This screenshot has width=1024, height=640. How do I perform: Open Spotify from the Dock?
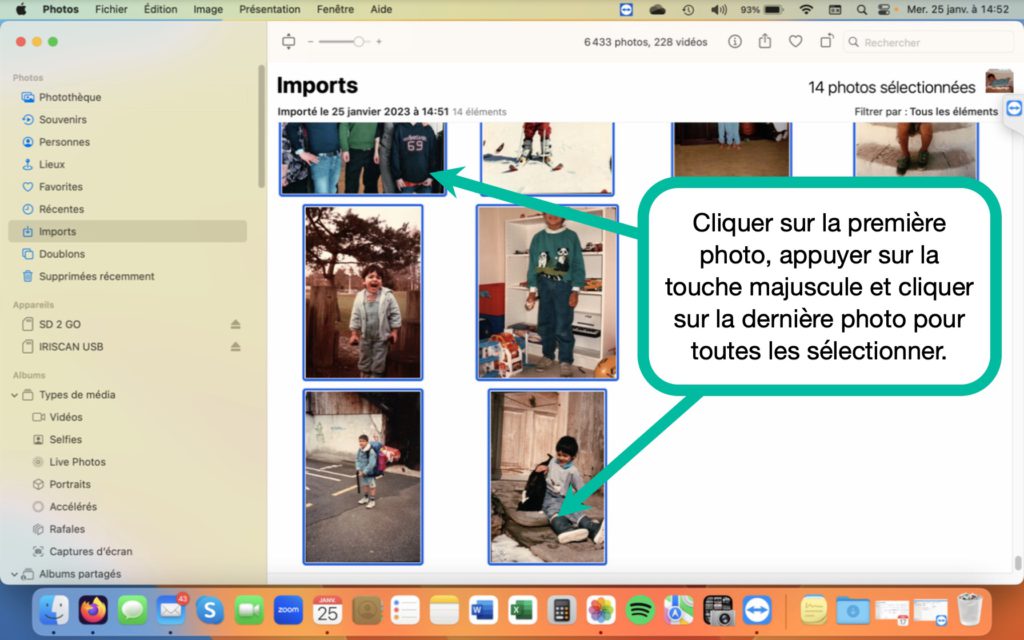[x=640, y=609]
